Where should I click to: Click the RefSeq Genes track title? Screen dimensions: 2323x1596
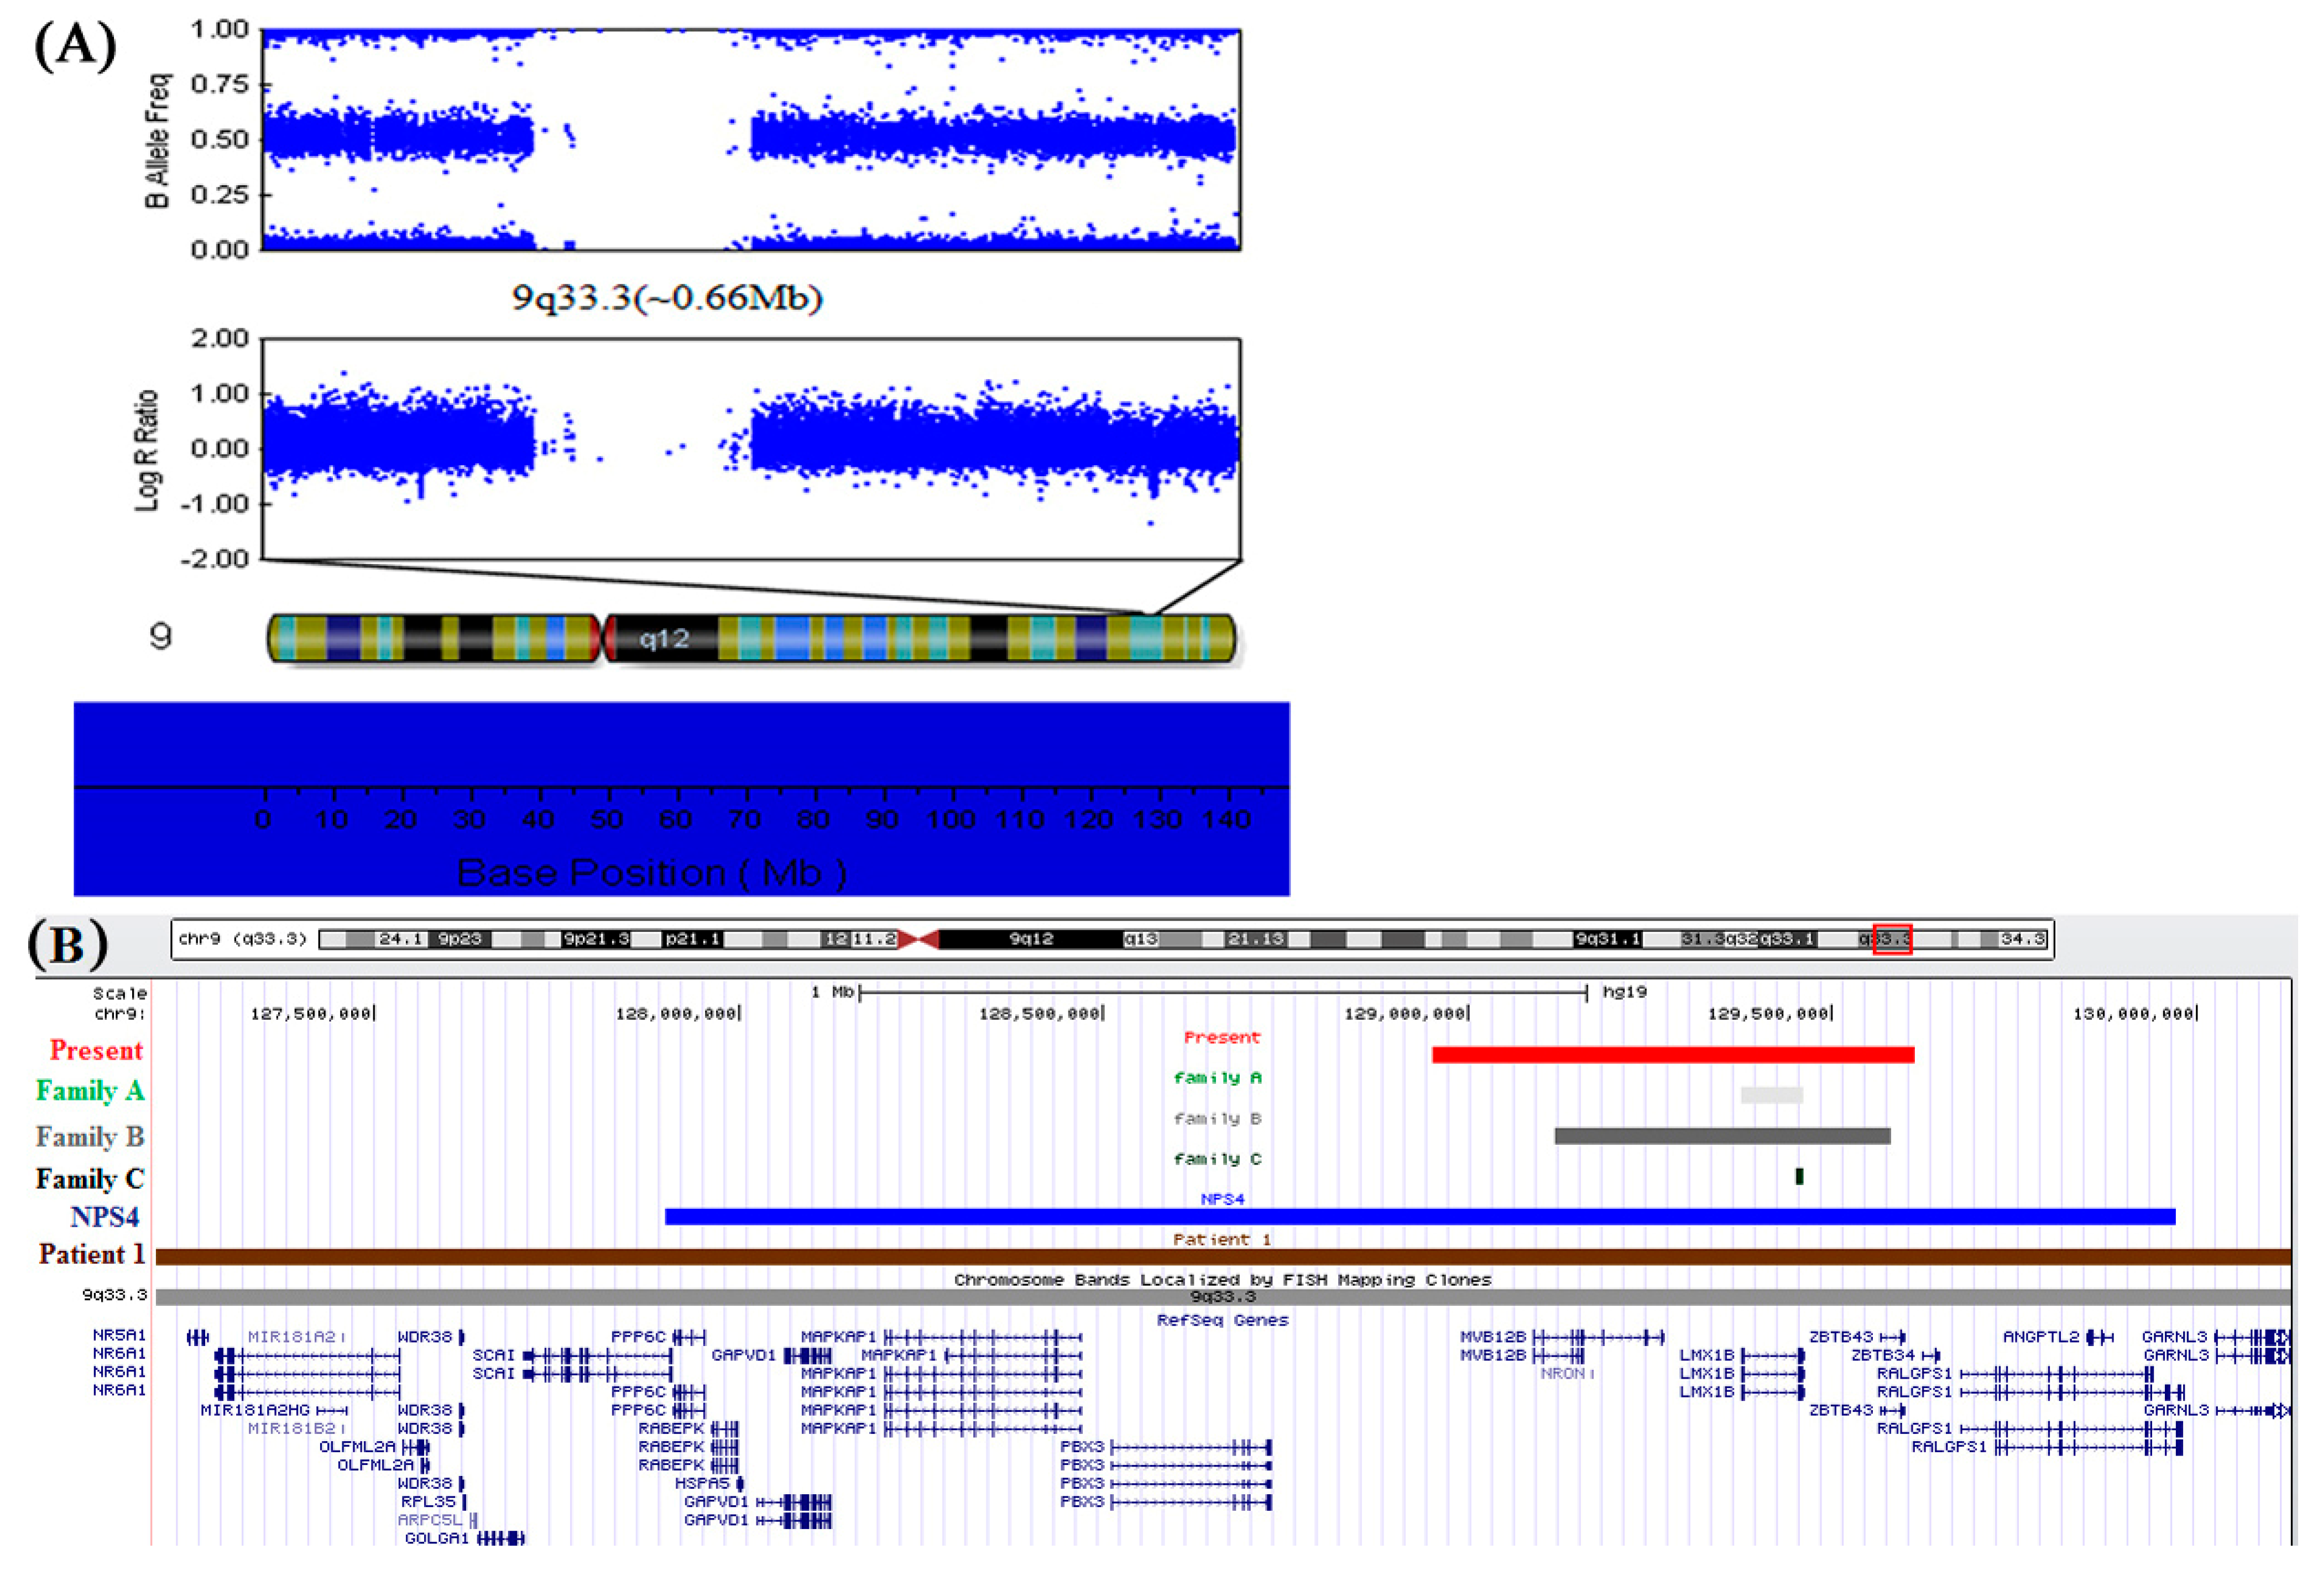(1222, 1320)
